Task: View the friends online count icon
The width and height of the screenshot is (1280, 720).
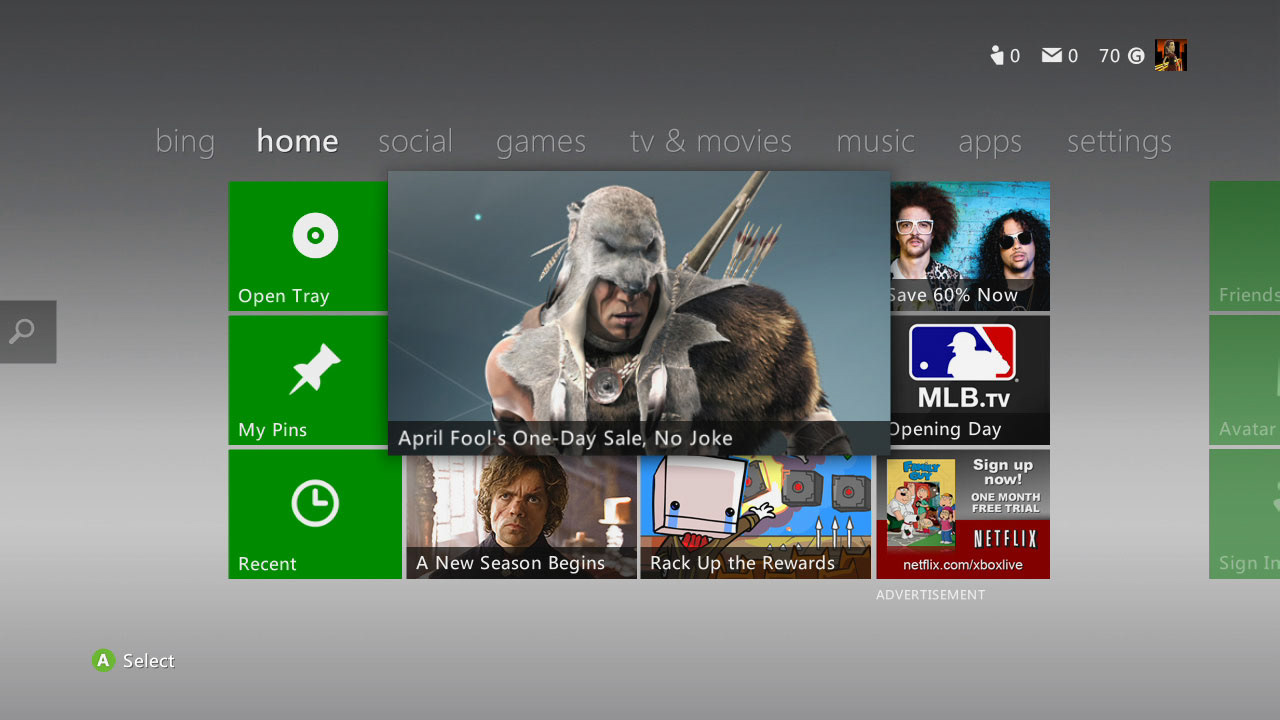Action: [x=996, y=56]
